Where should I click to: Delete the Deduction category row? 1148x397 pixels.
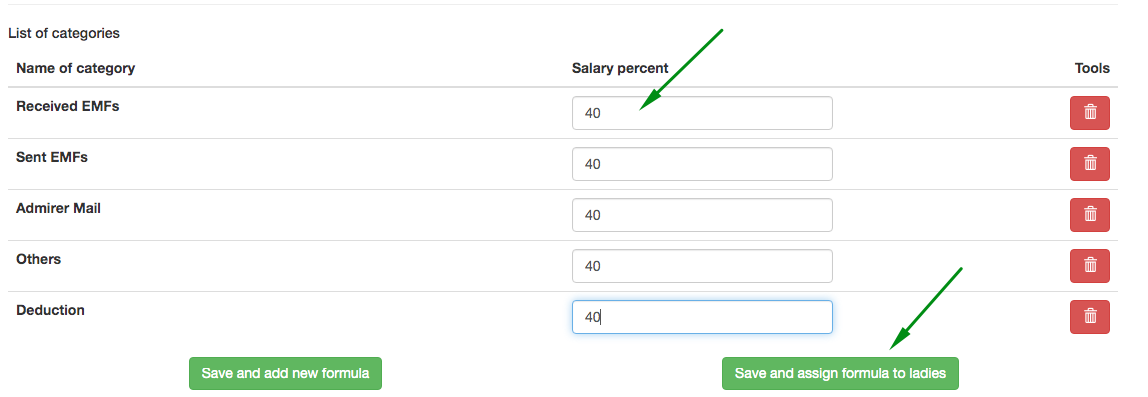pos(1089,316)
